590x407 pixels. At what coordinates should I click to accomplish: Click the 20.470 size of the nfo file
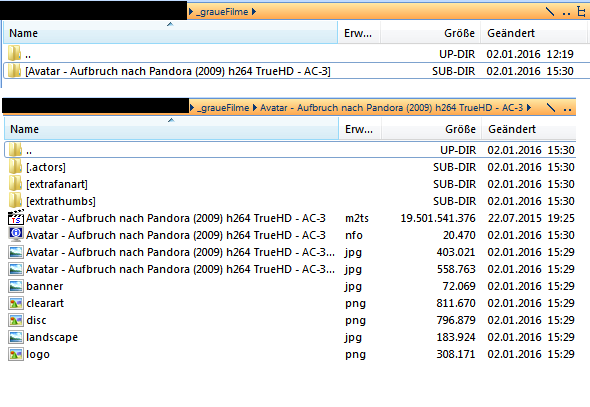coord(459,235)
